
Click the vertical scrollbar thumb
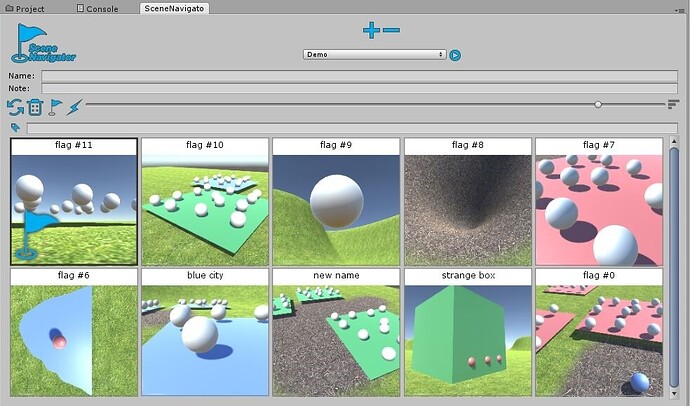pos(674,267)
